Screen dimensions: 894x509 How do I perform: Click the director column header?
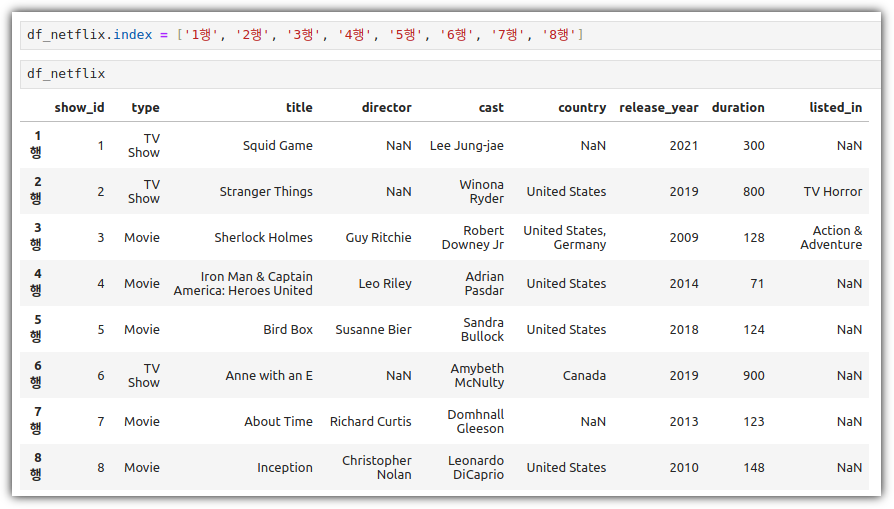pyautogui.click(x=387, y=108)
